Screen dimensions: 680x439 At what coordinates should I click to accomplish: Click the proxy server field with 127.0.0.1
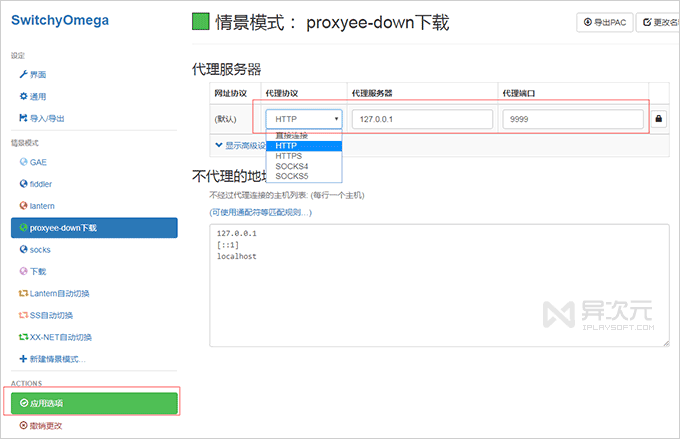coord(422,119)
